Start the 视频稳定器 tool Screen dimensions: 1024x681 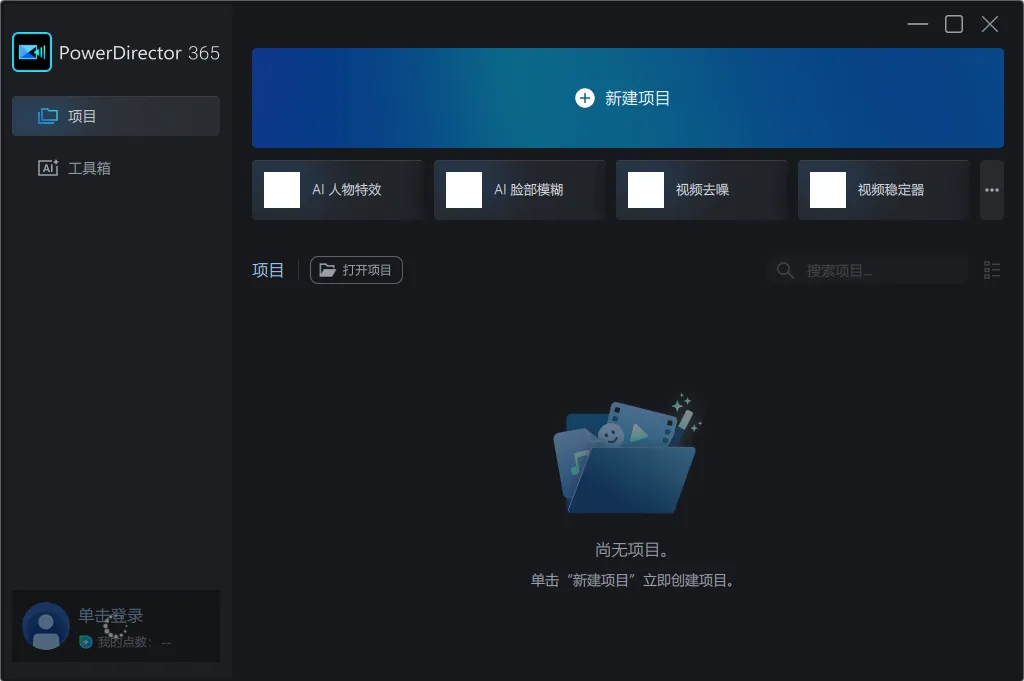click(x=884, y=190)
